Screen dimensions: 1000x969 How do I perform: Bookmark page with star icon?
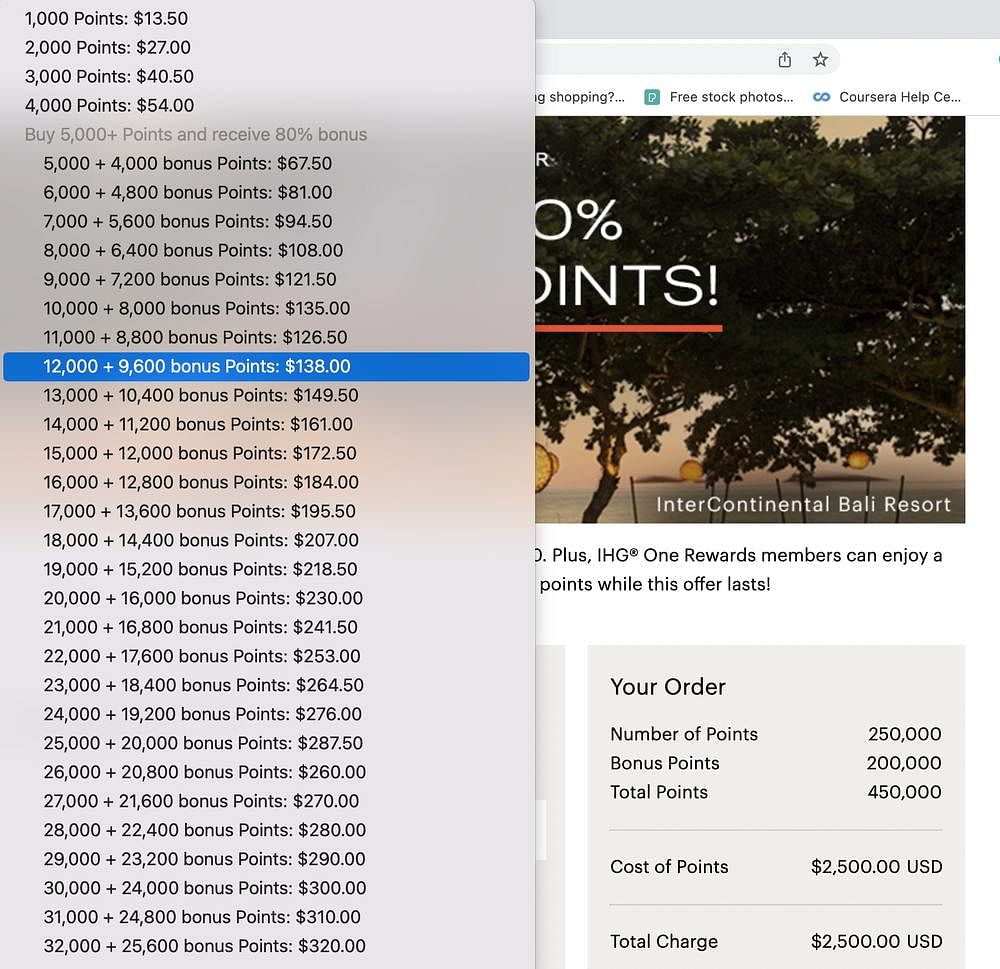tap(820, 60)
